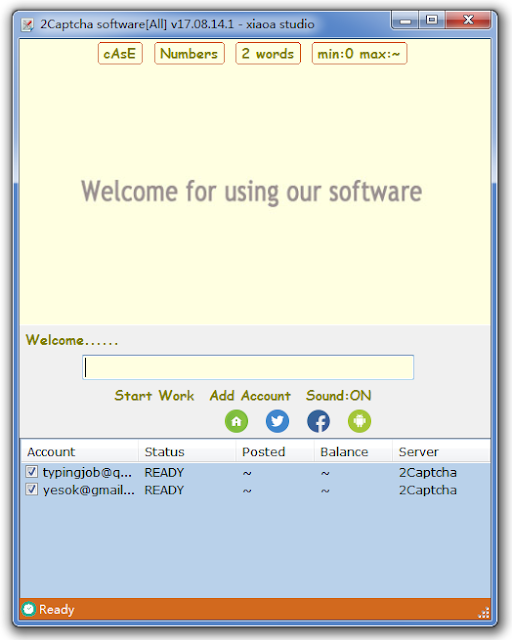
Task: Click 2Captcha server cell in yesok row
Action: [x=427, y=490]
